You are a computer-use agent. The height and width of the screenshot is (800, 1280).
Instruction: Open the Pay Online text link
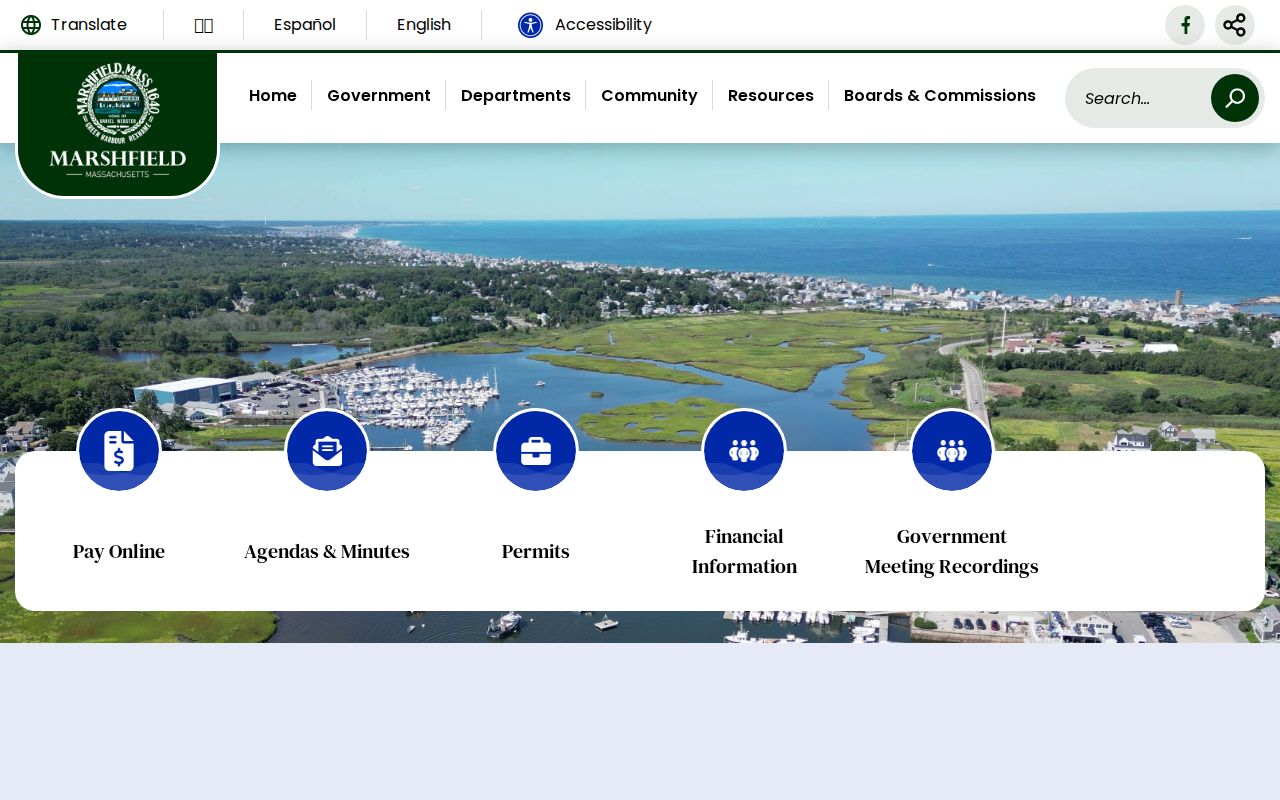[119, 551]
